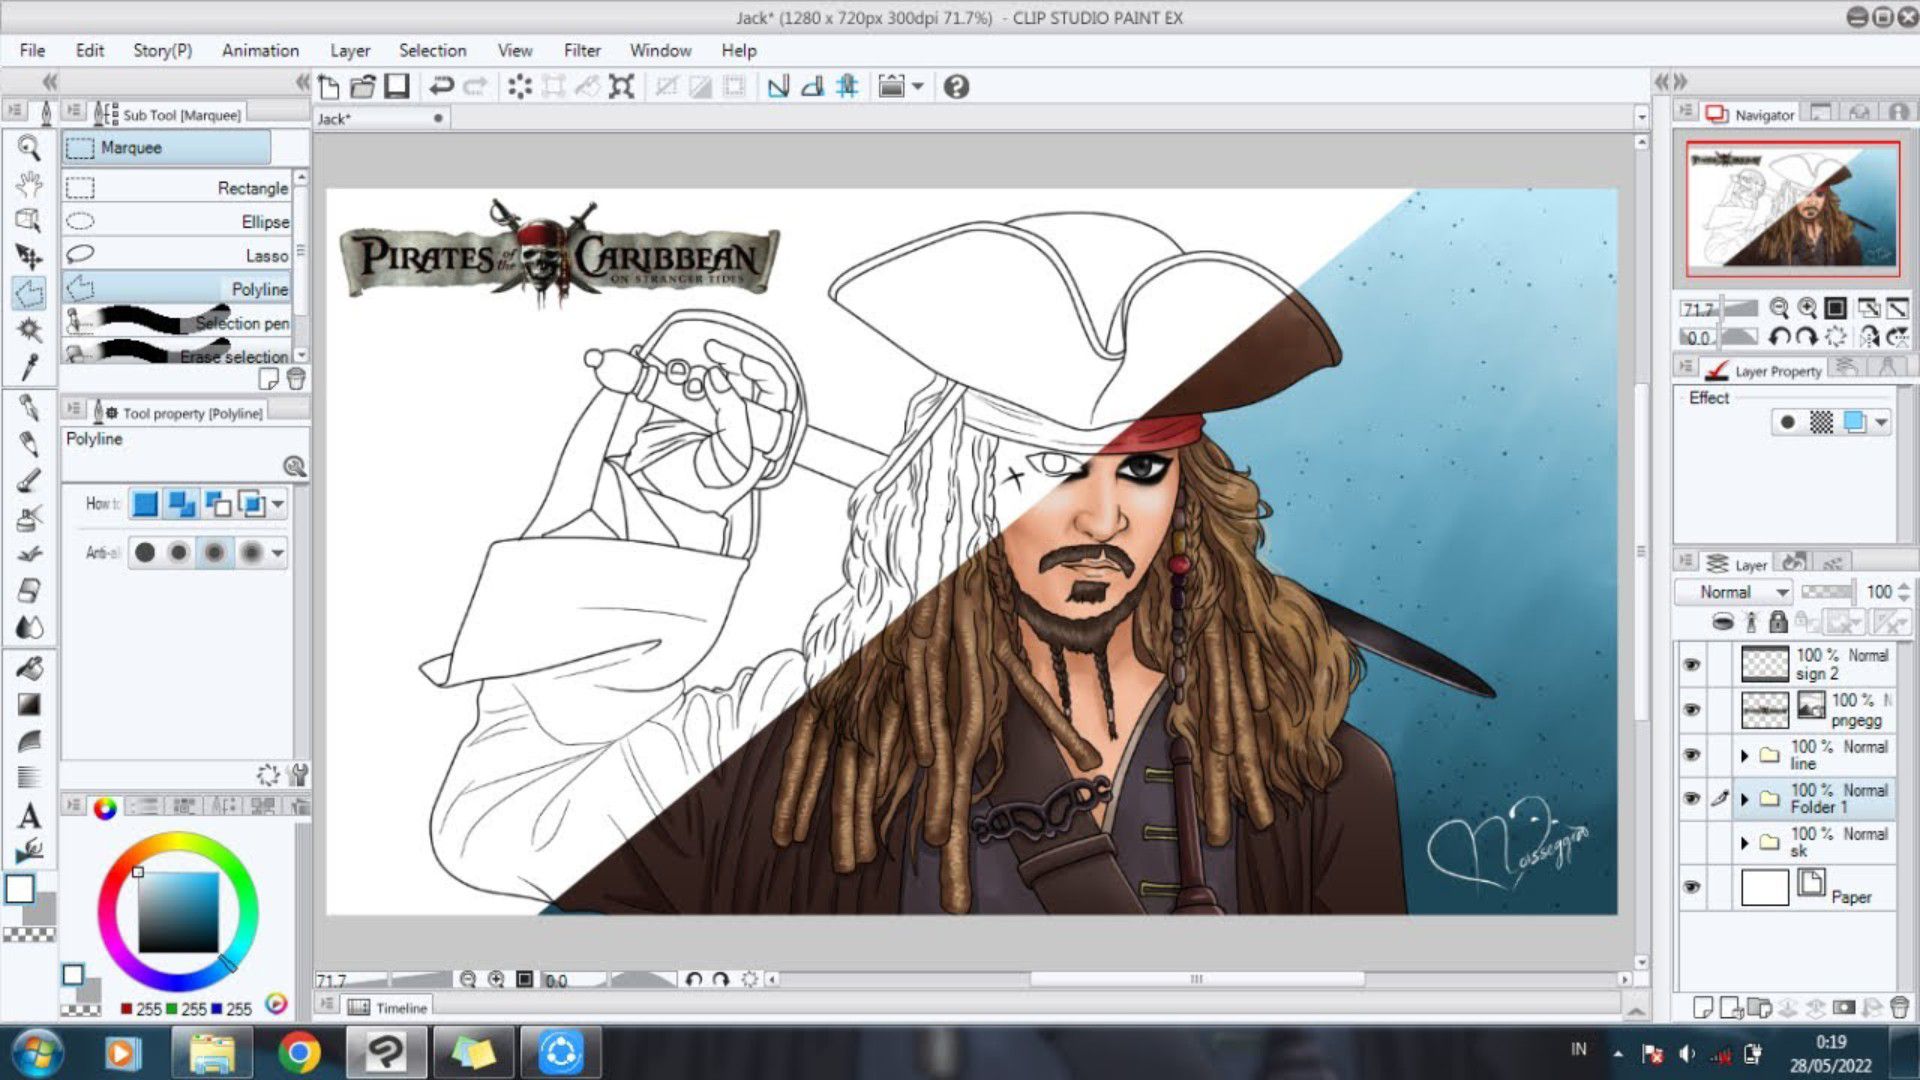Image resolution: width=1920 pixels, height=1080 pixels.
Task: Expand the sk folder
Action: (1745, 843)
